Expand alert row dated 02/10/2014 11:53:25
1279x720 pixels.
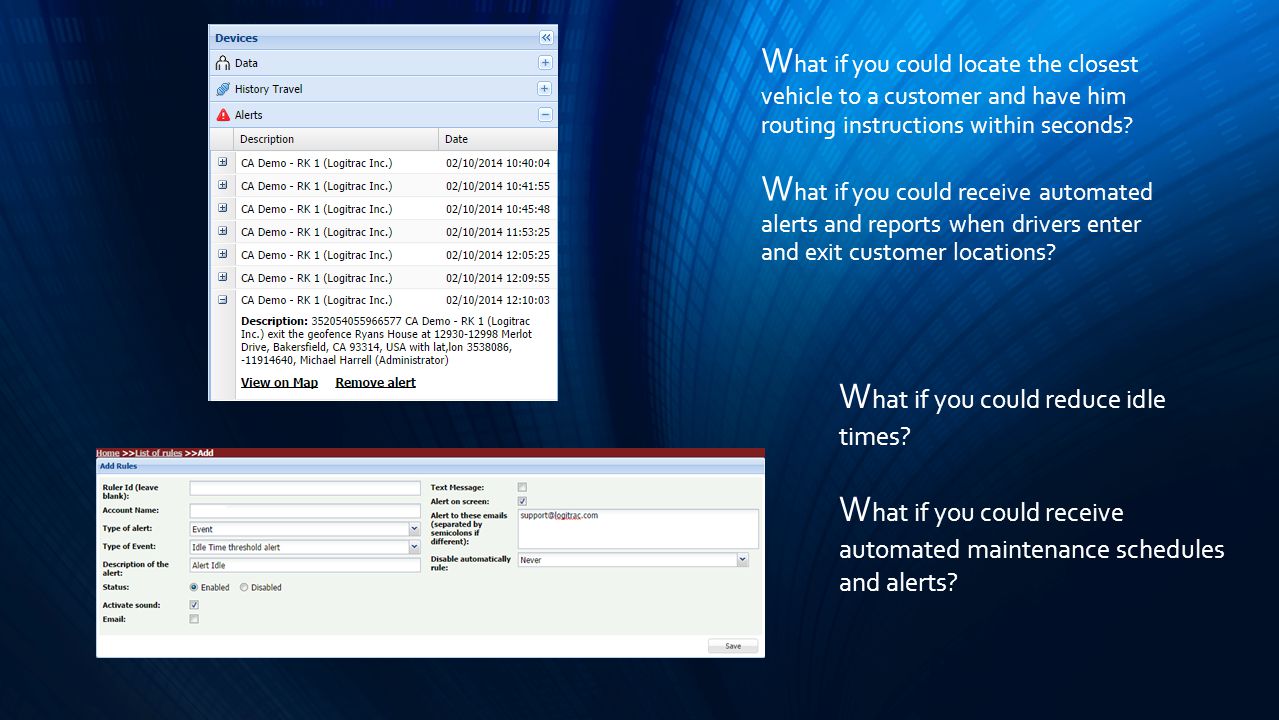[x=222, y=231]
